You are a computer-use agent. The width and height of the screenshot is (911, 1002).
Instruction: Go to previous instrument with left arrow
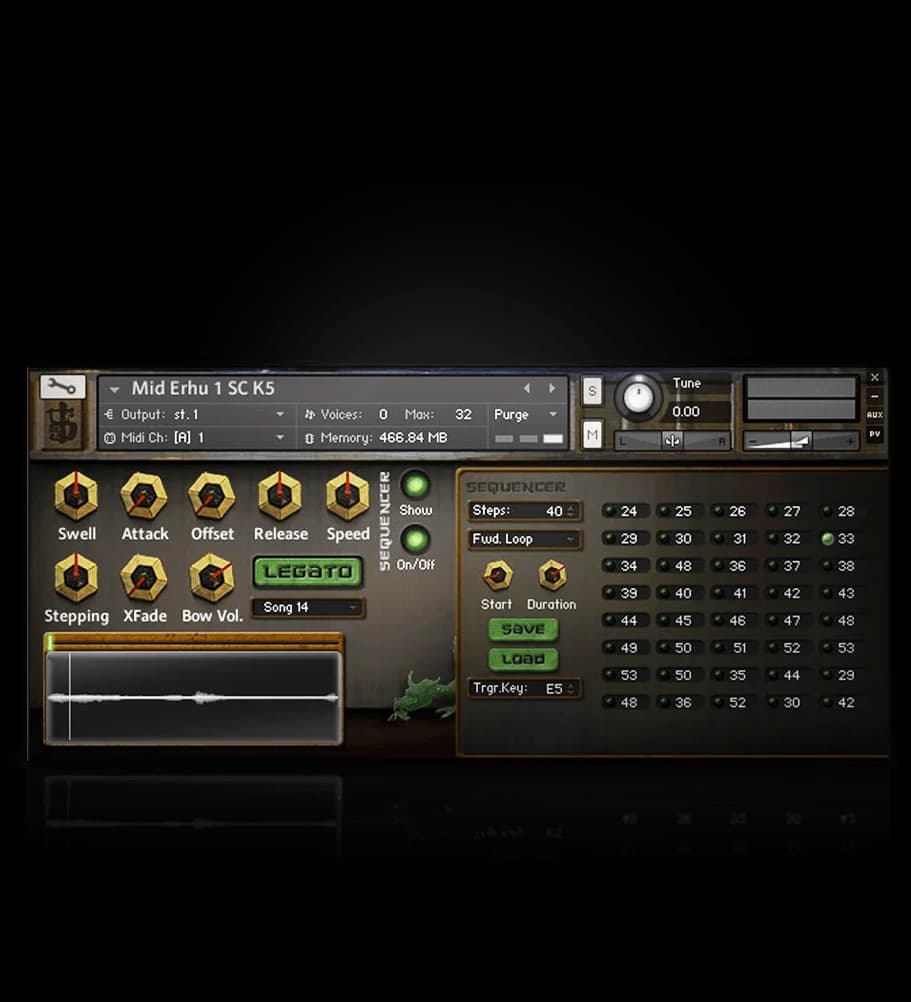528,388
